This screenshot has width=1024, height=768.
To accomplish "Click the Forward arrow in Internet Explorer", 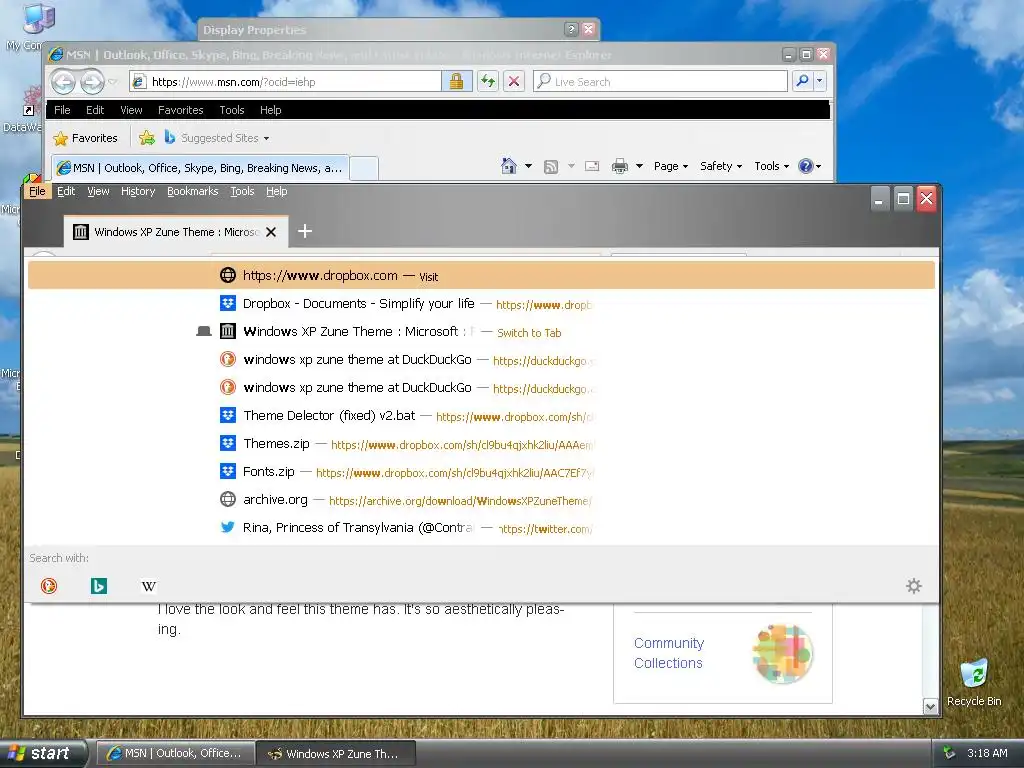I will [x=92, y=82].
